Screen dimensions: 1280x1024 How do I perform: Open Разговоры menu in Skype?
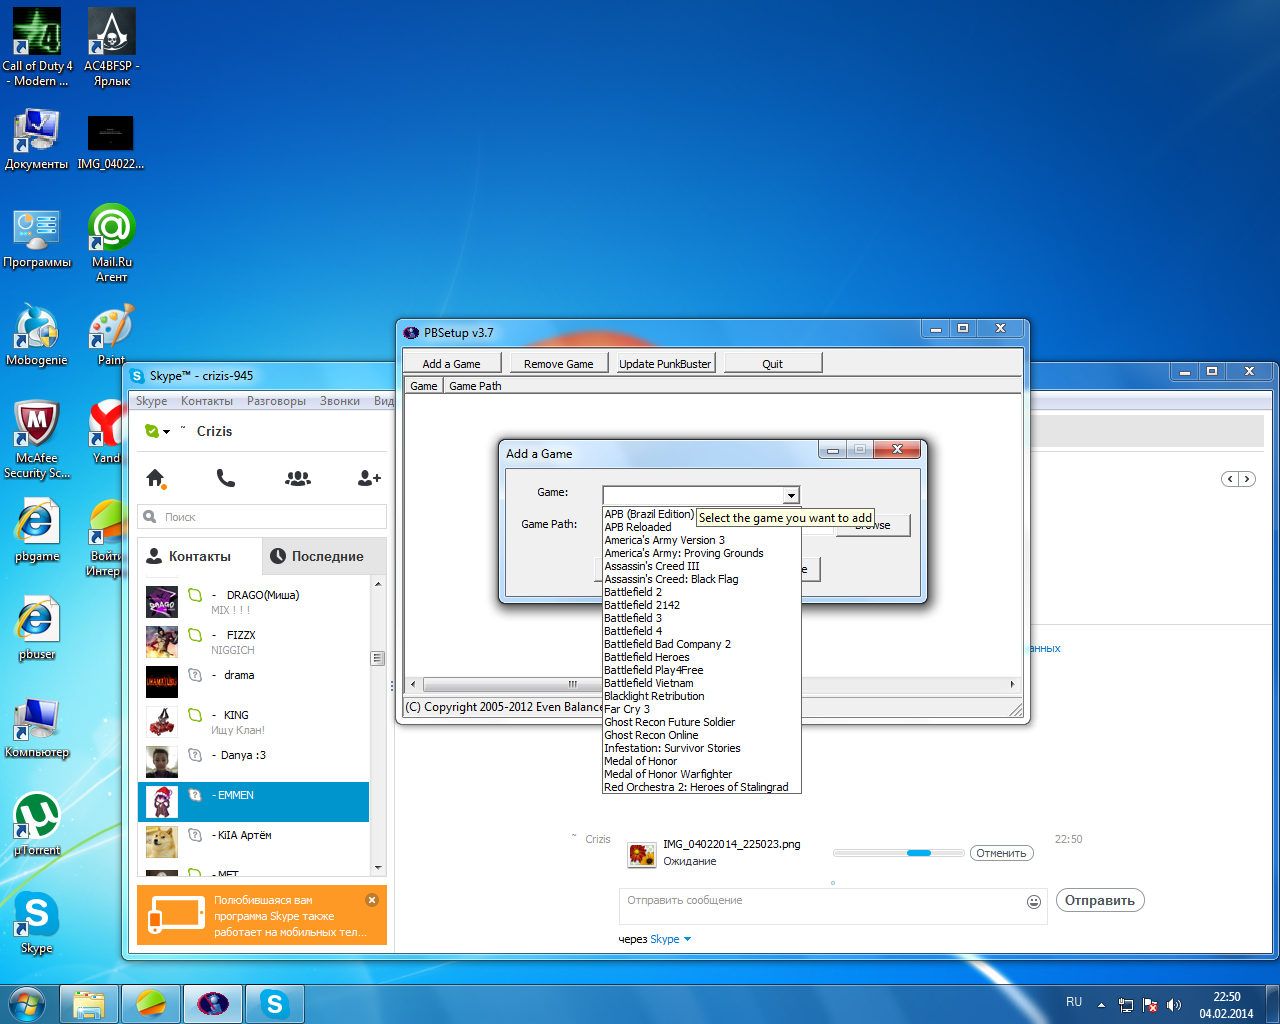click(277, 401)
